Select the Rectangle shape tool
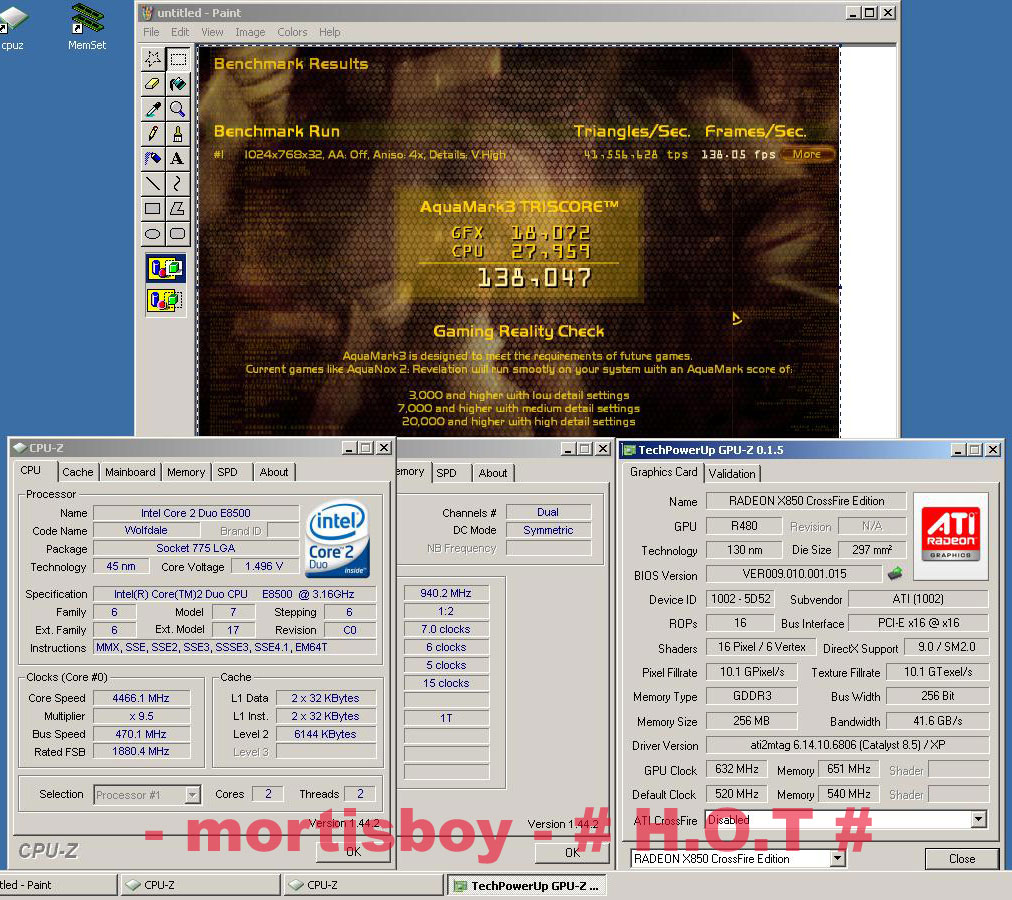 (153, 209)
